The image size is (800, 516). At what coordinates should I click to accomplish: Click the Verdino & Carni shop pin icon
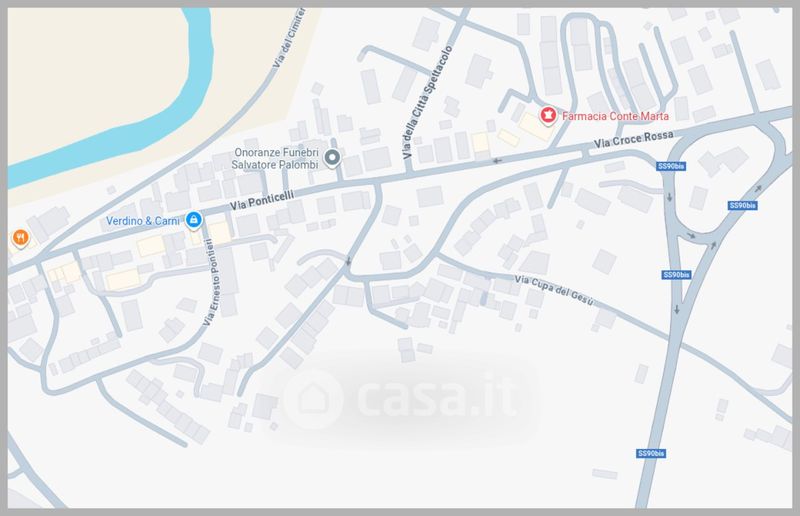pyautogui.click(x=193, y=220)
